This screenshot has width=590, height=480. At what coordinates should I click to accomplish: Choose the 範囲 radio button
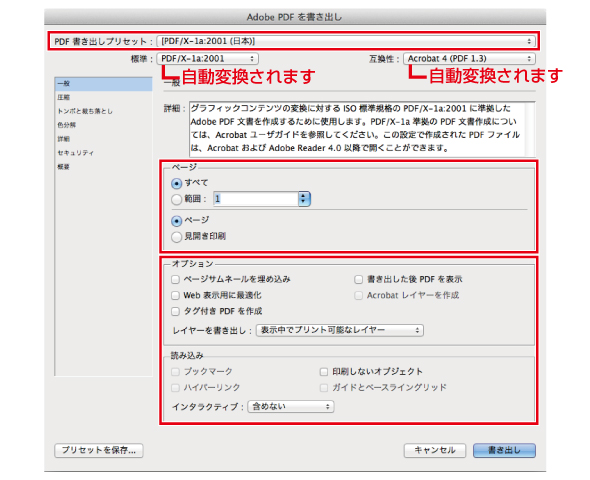[176, 199]
